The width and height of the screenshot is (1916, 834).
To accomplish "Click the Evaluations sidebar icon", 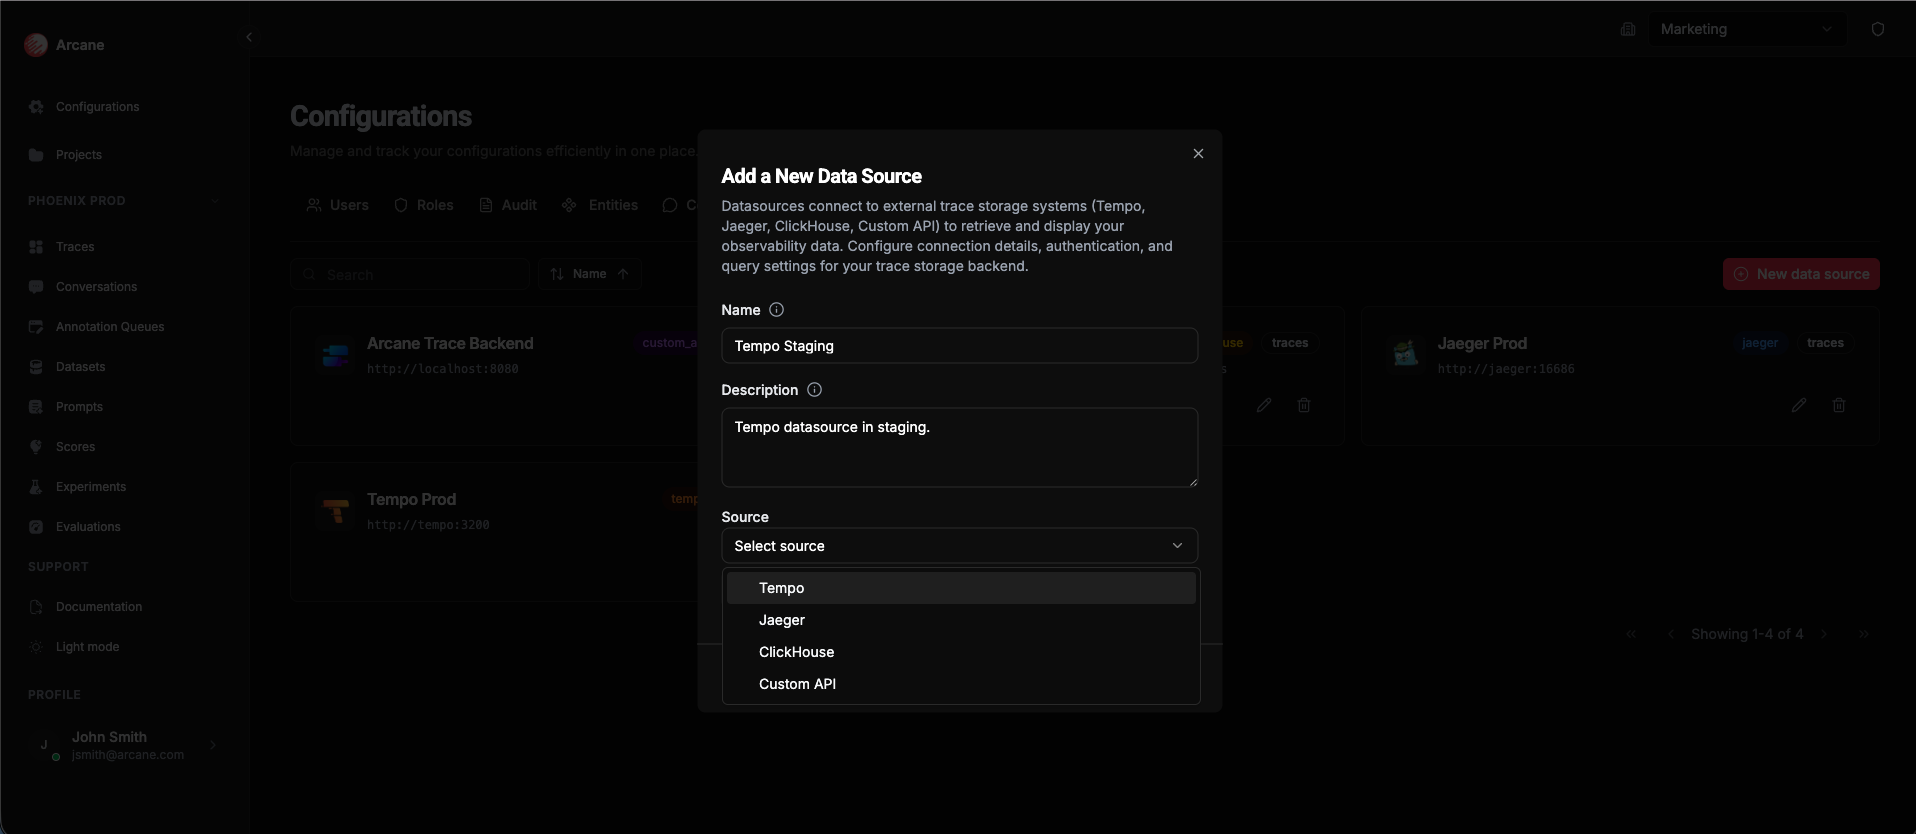I will pos(36,527).
